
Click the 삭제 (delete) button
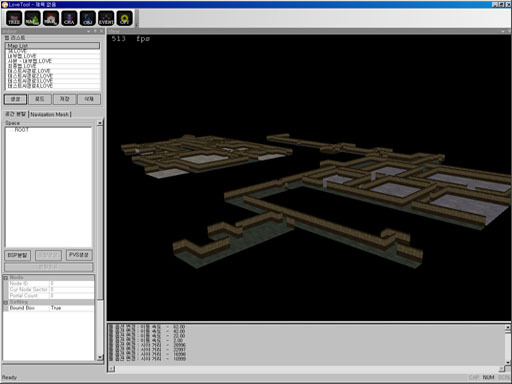pyautogui.click(x=89, y=99)
